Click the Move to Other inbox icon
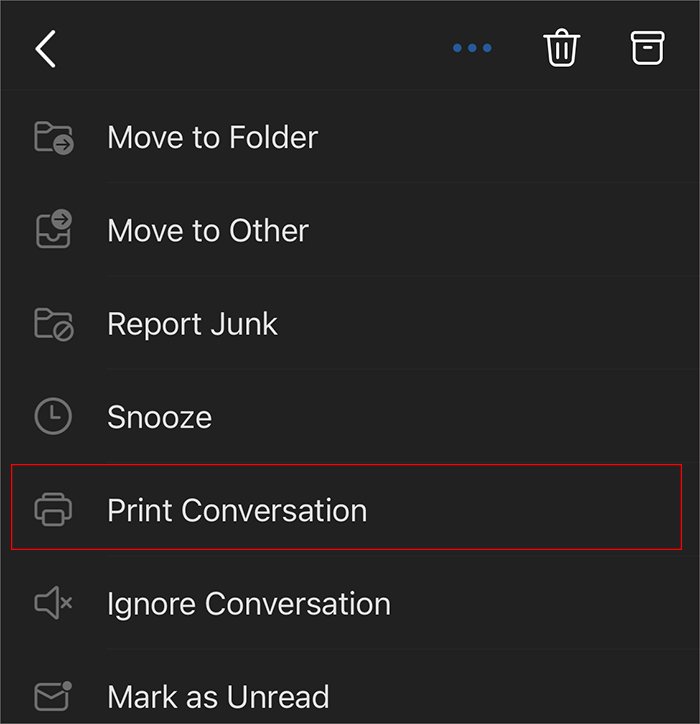This screenshot has height=724, width=700. point(54,229)
